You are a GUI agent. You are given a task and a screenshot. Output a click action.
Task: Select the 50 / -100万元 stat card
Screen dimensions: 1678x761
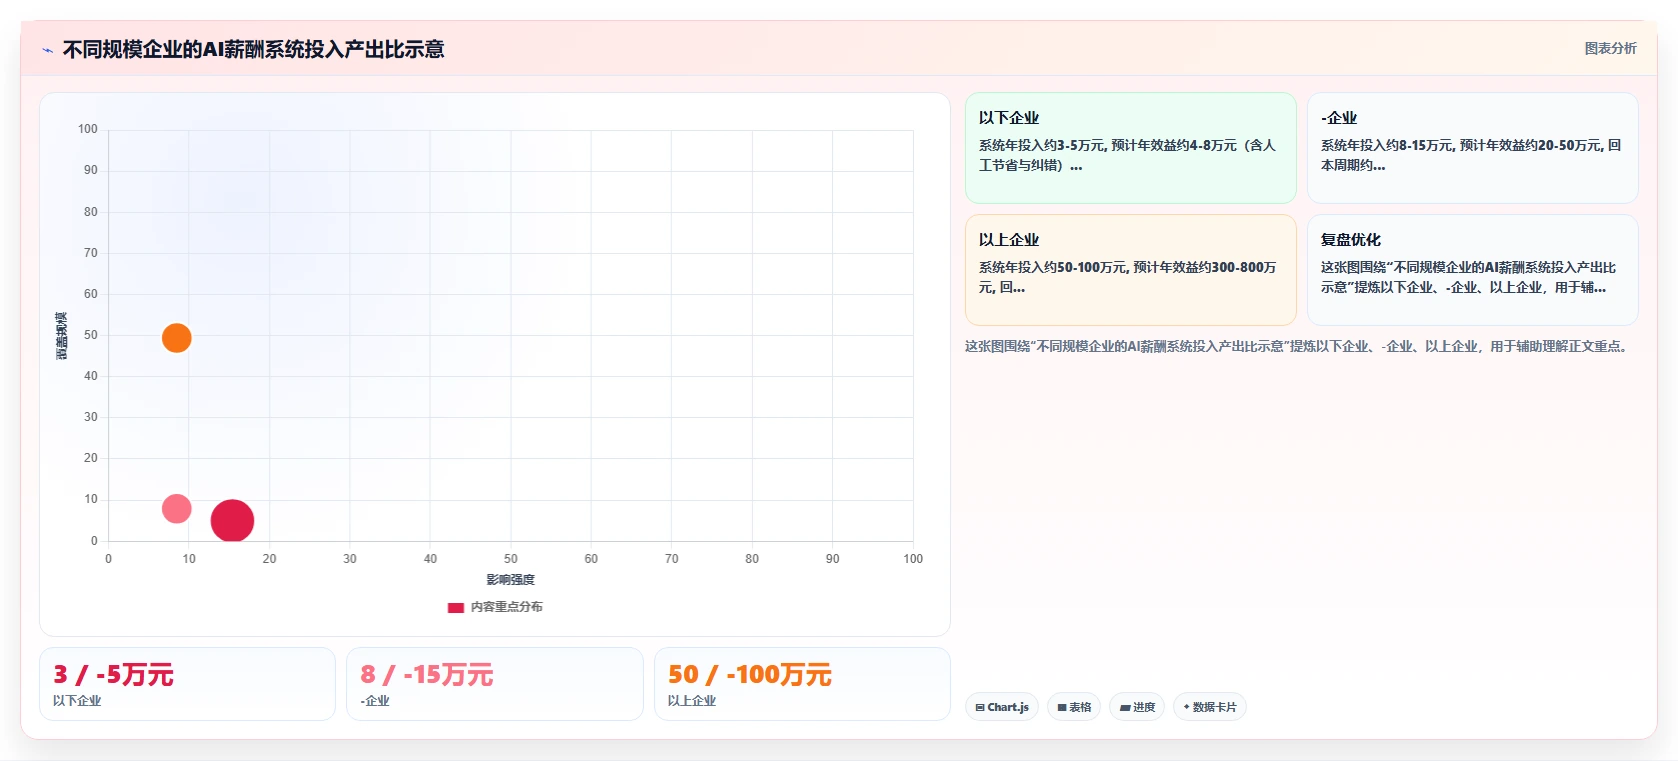pos(802,684)
